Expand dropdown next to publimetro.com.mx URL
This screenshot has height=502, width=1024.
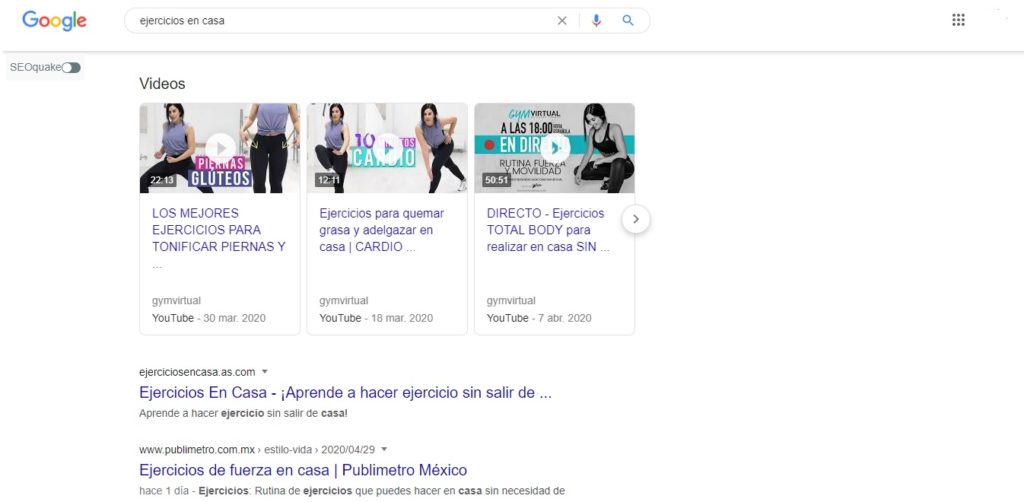tap(384, 449)
